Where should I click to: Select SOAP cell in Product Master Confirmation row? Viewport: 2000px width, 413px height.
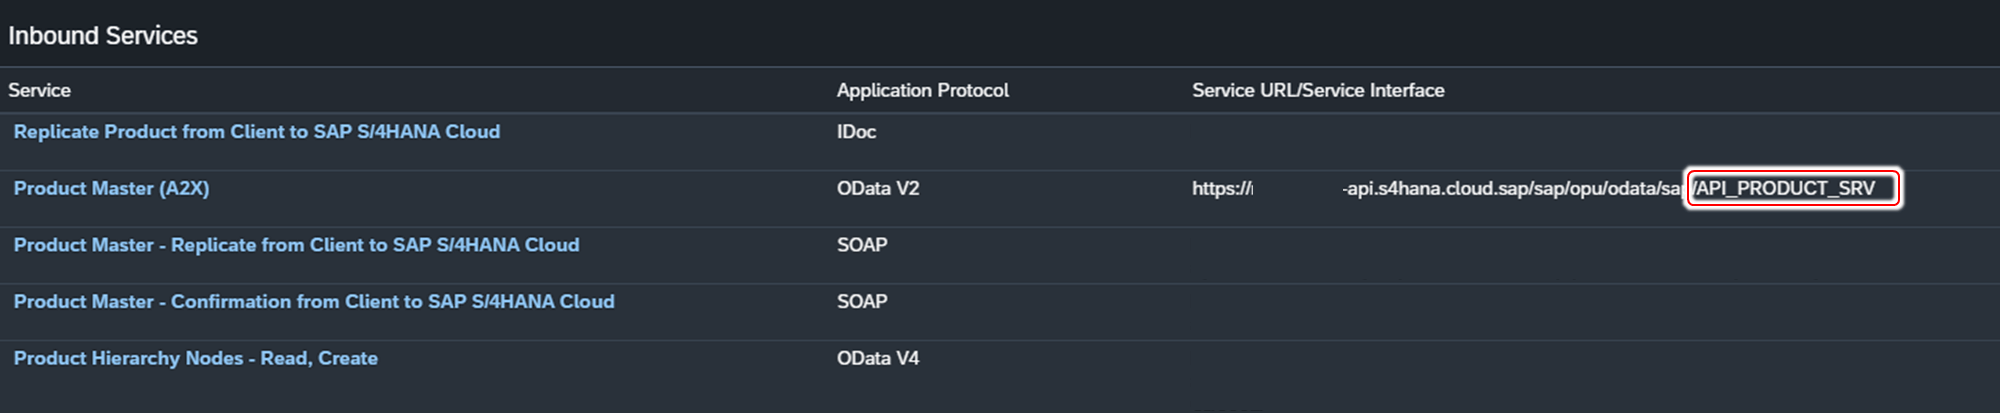[x=861, y=302]
